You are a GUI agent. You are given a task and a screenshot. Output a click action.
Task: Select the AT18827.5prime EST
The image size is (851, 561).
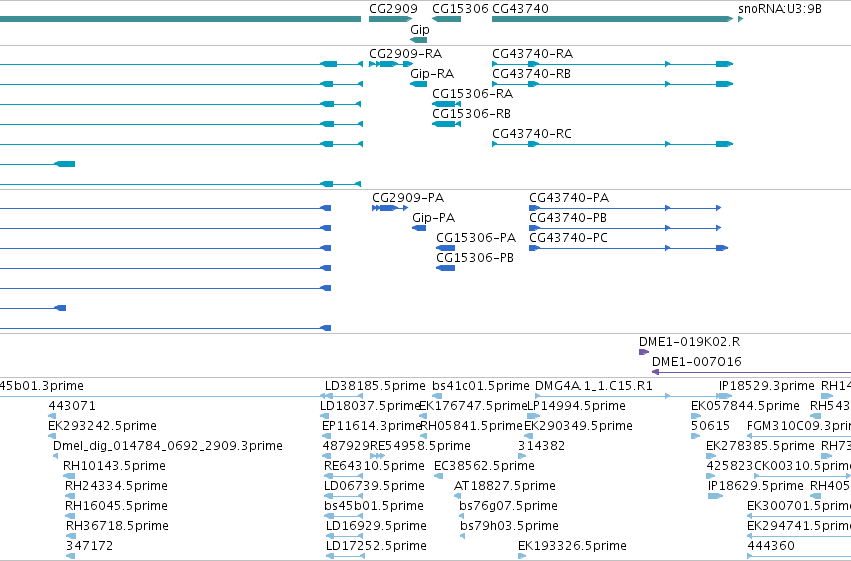coord(505,486)
